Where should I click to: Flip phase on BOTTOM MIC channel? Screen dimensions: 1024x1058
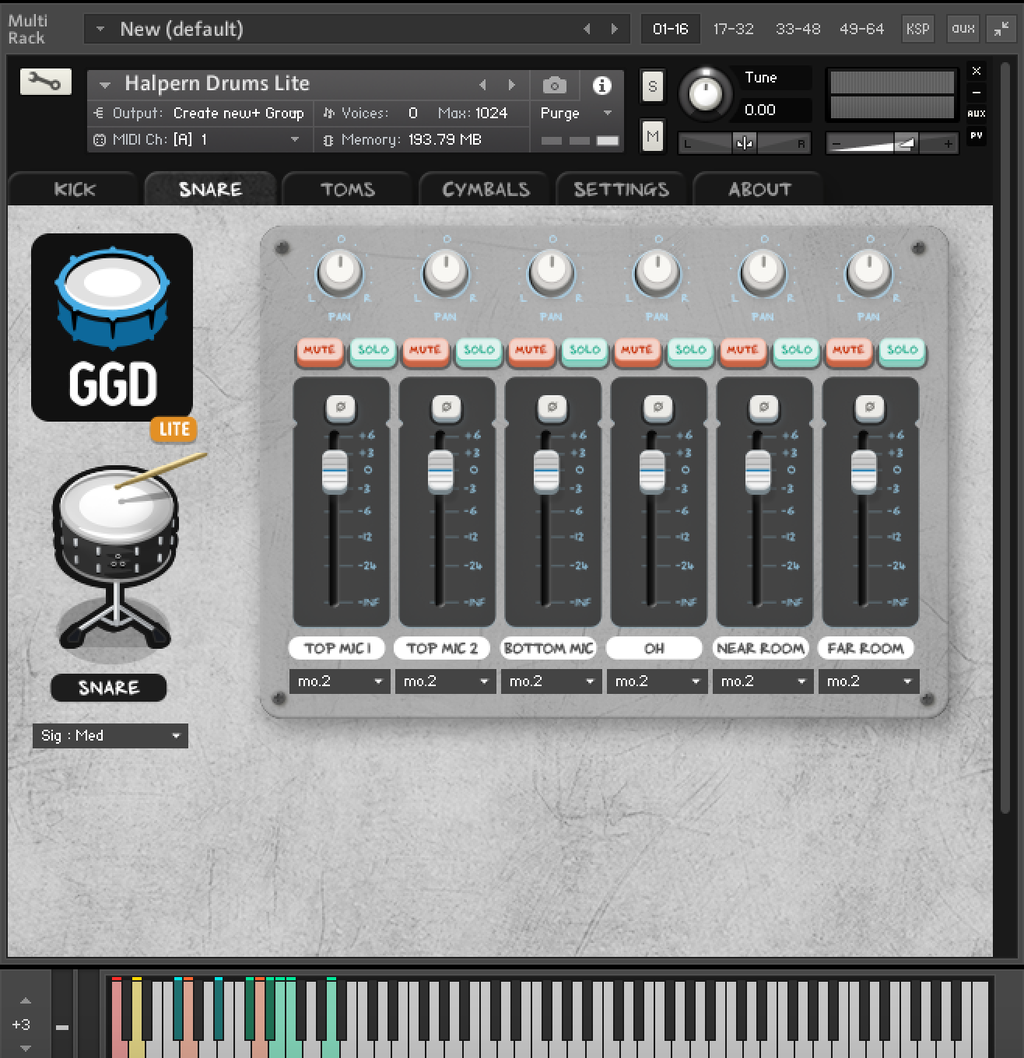(552, 407)
